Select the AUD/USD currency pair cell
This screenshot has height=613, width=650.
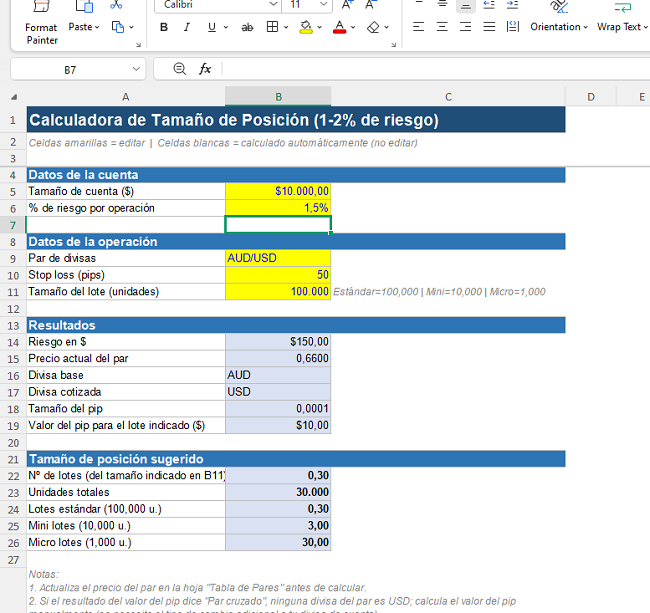[x=278, y=258]
